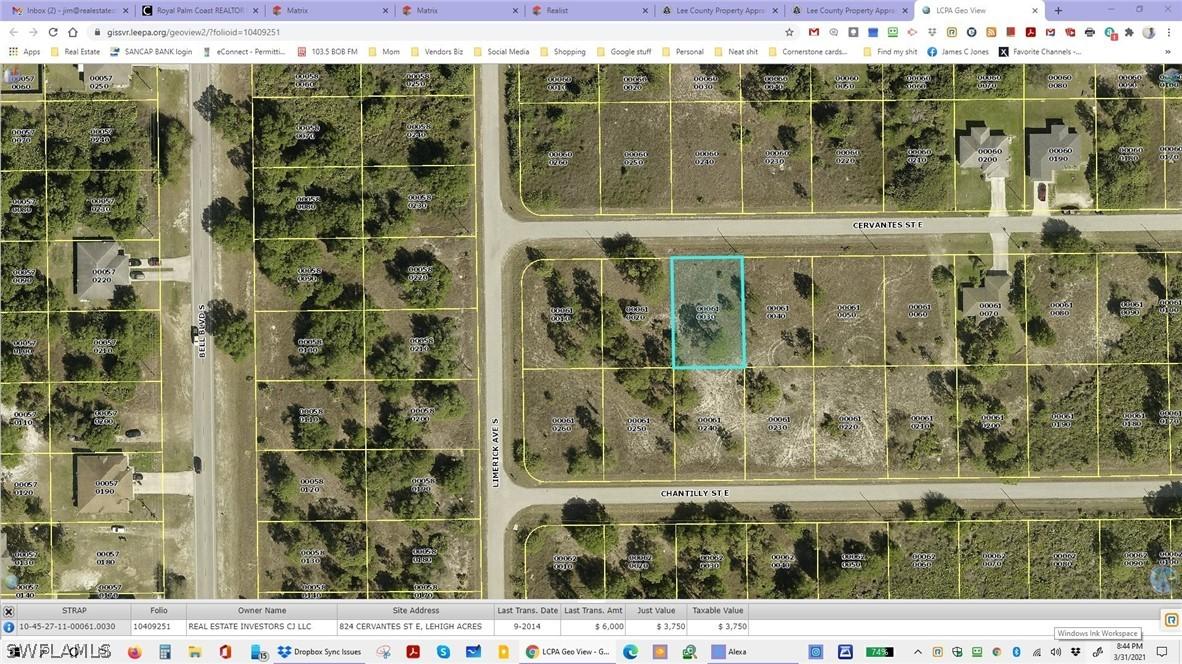Open the Chrome three-dot menu
The image size is (1182, 664).
[1169, 31]
